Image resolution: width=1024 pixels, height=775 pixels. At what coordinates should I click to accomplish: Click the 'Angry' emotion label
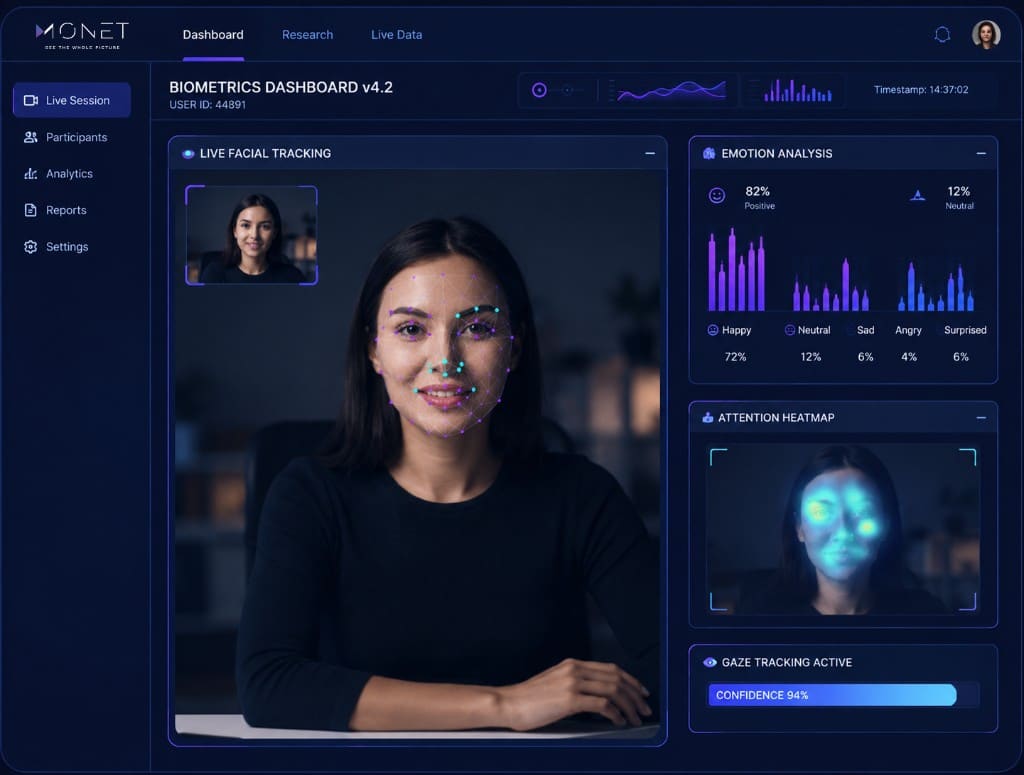(x=908, y=330)
